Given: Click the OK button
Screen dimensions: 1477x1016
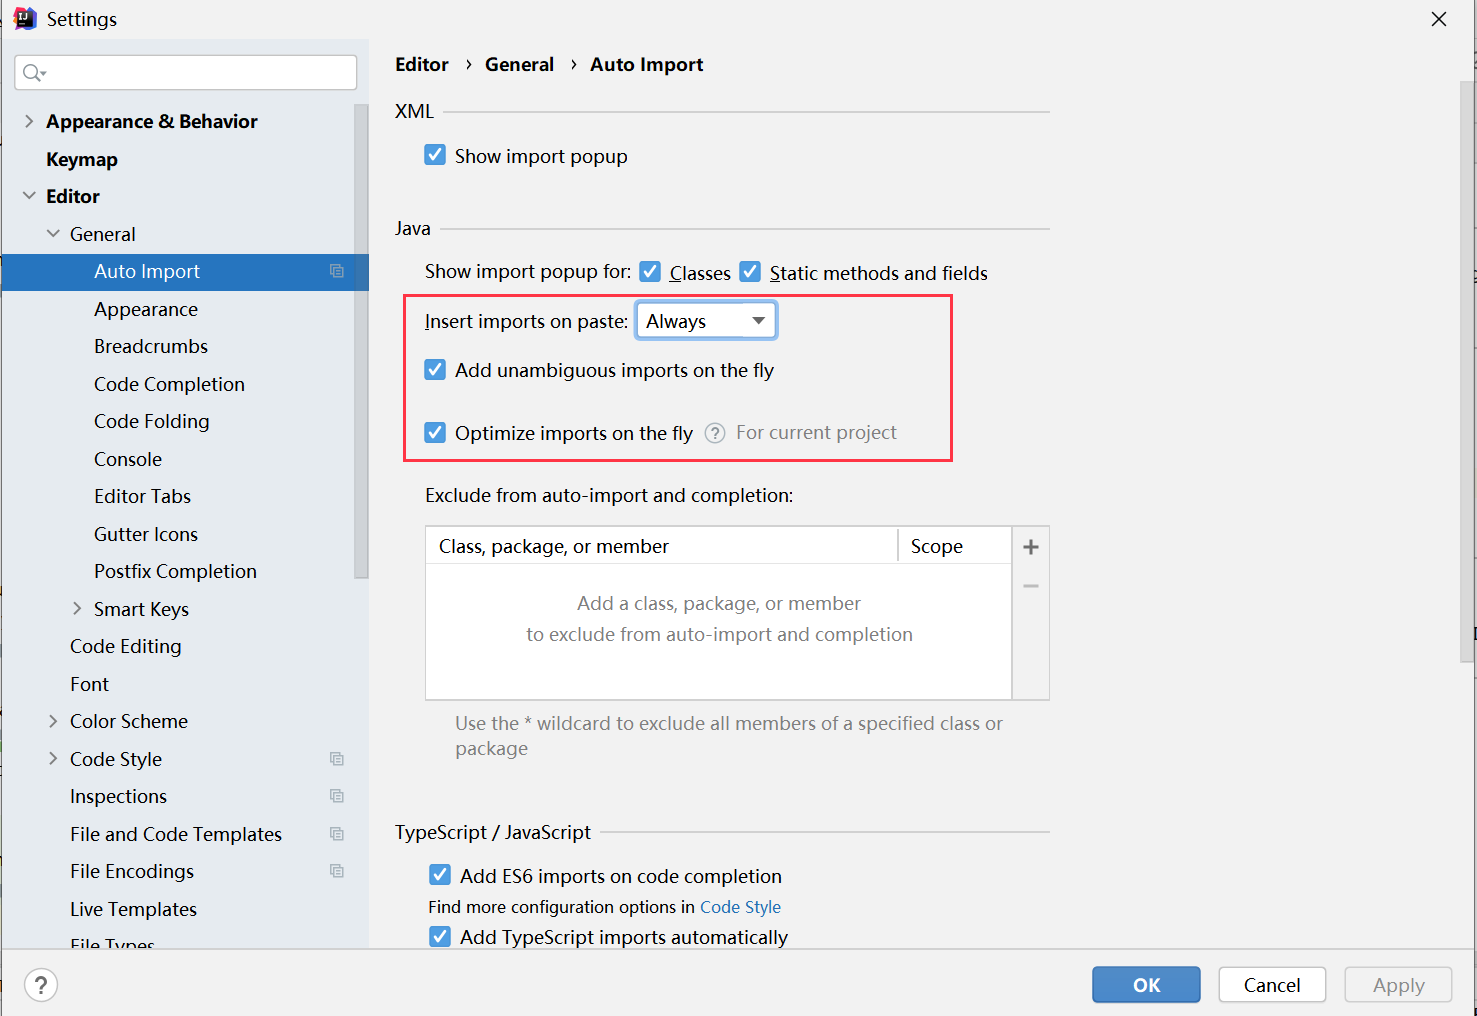Looking at the screenshot, I should [1146, 985].
